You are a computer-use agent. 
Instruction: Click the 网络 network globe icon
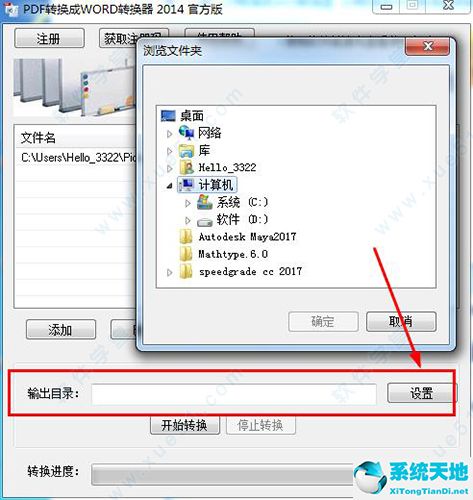click(x=186, y=133)
